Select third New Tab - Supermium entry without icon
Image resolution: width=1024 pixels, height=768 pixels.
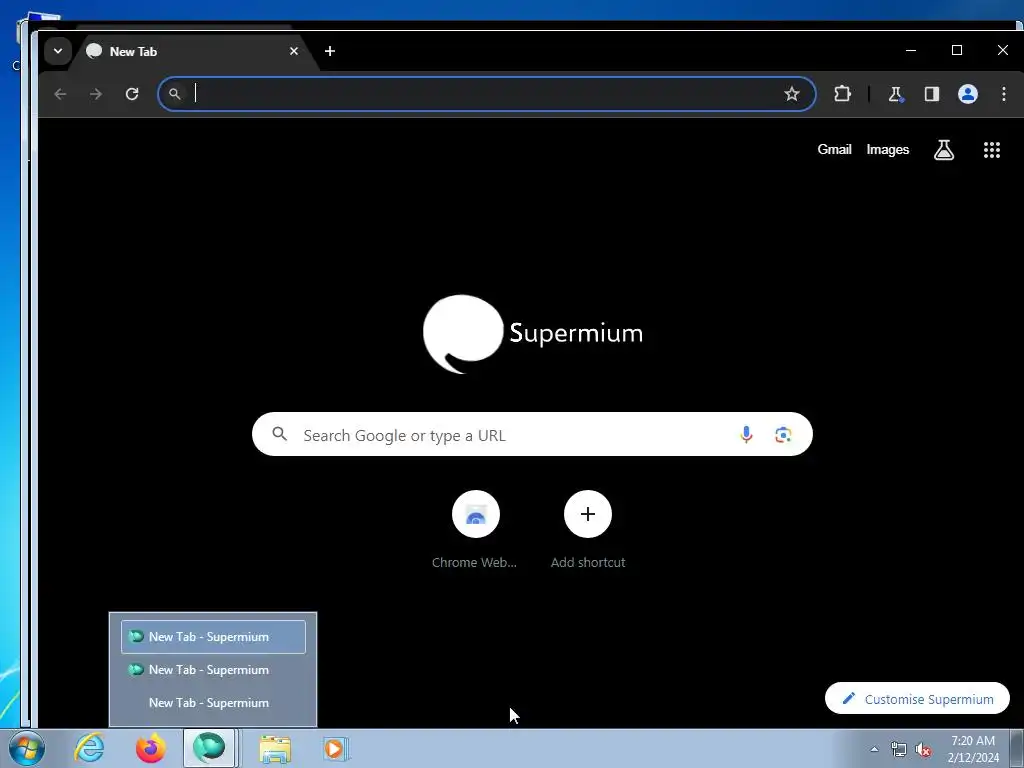coord(214,703)
